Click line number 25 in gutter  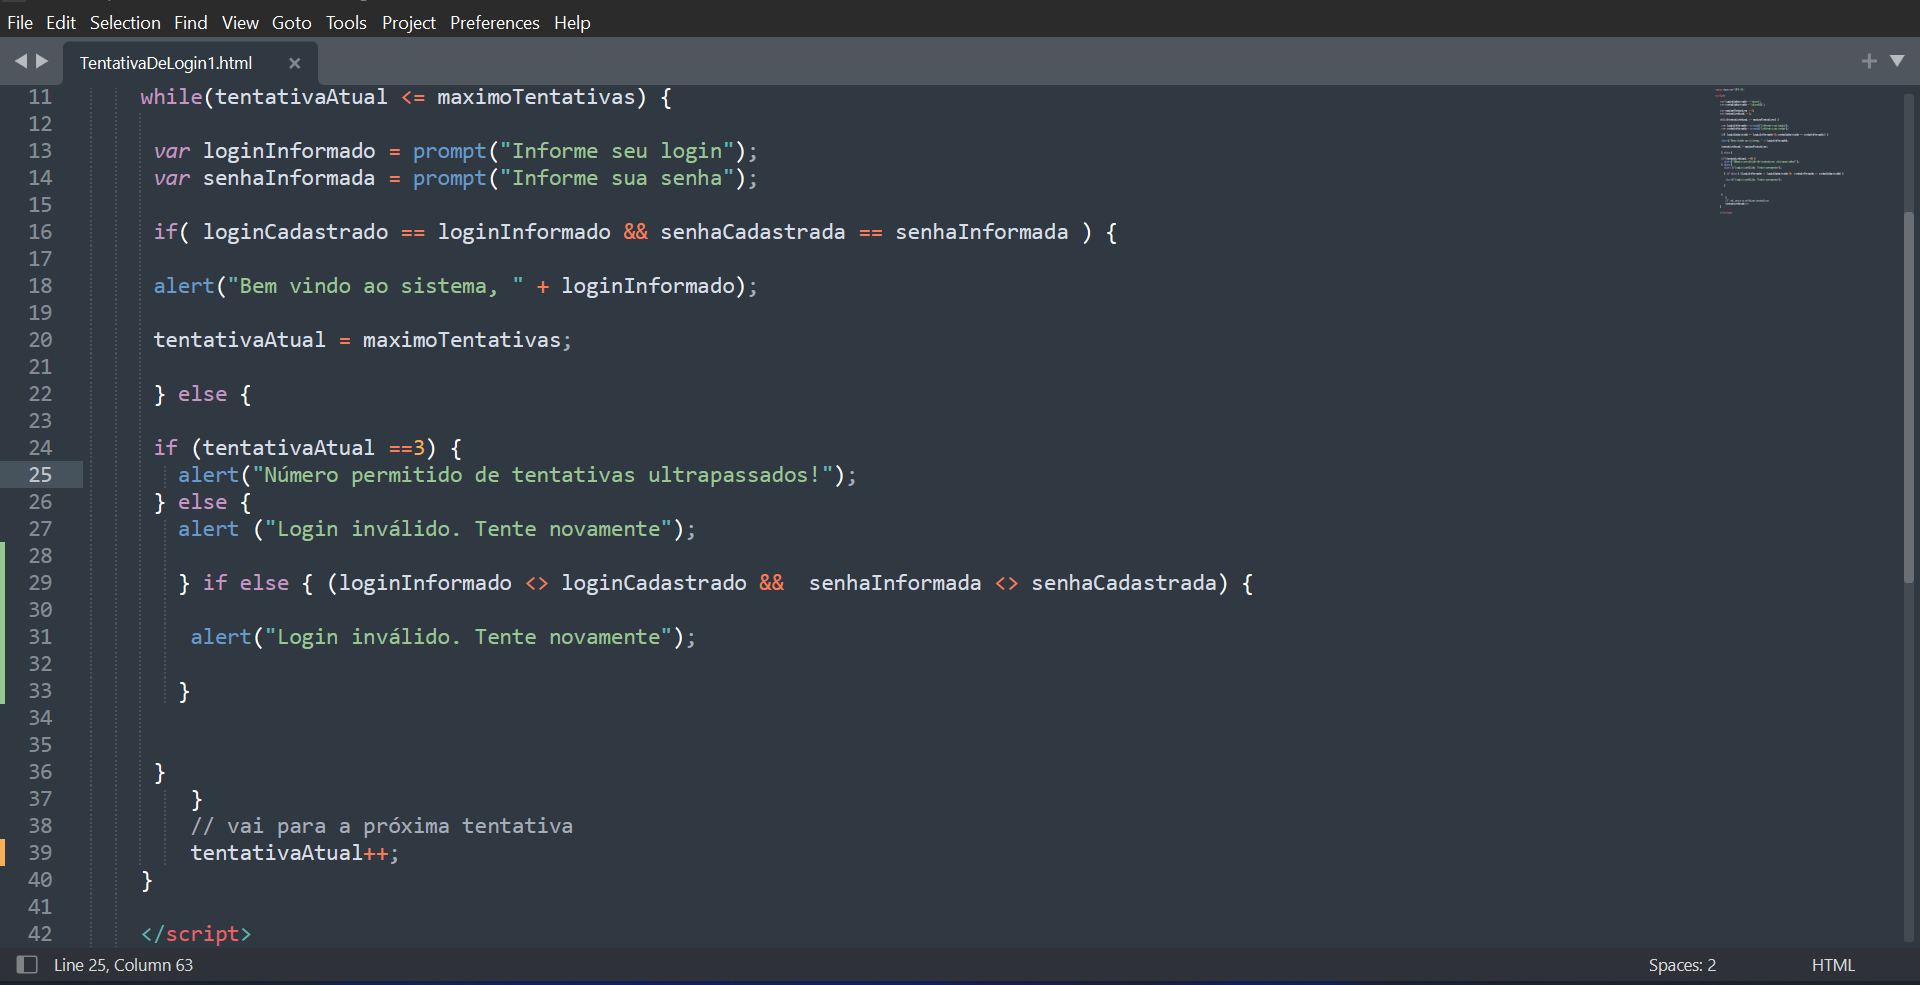pyautogui.click(x=40, y=475)
